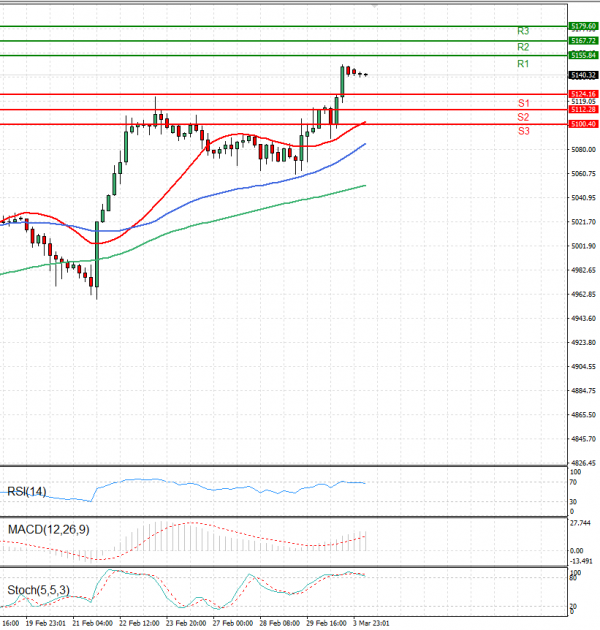
Task: Click the RSI 30 level value
Action: point(573,502)
